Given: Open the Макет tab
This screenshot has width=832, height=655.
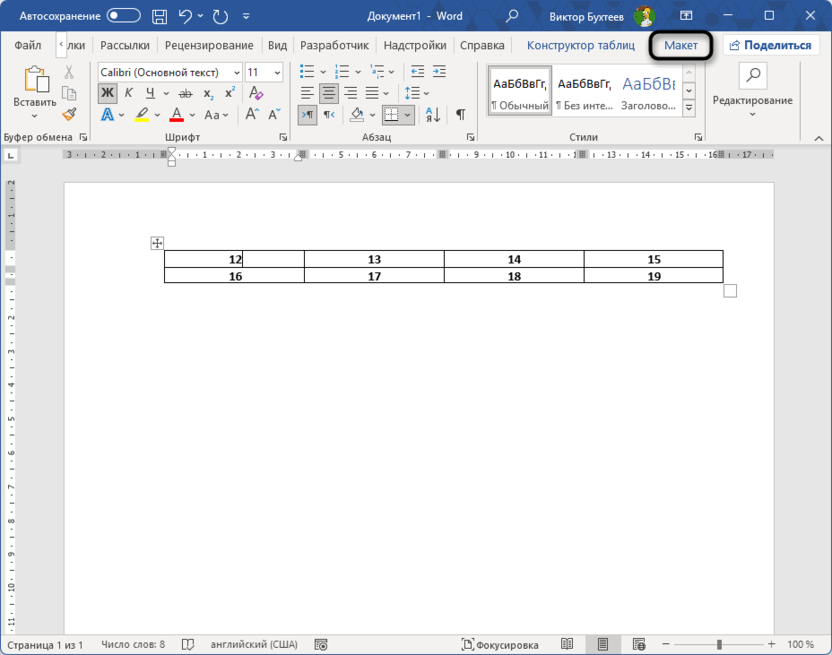Looking at the screenshot, I should coord(681,45).
